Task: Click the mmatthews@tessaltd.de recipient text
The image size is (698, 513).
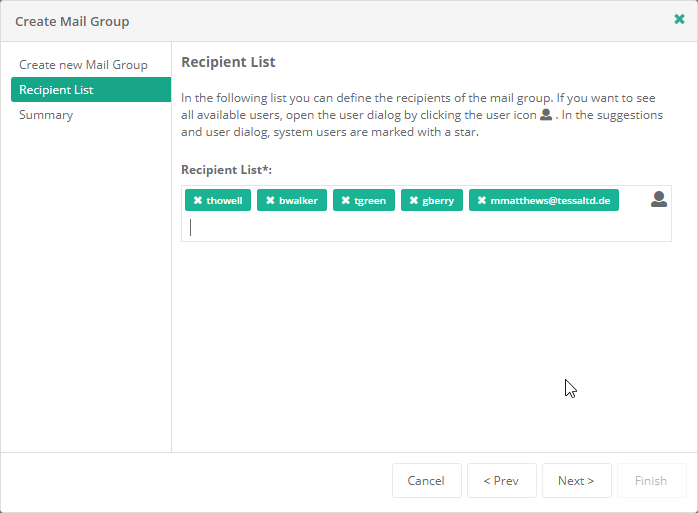Action: (550, 201)
